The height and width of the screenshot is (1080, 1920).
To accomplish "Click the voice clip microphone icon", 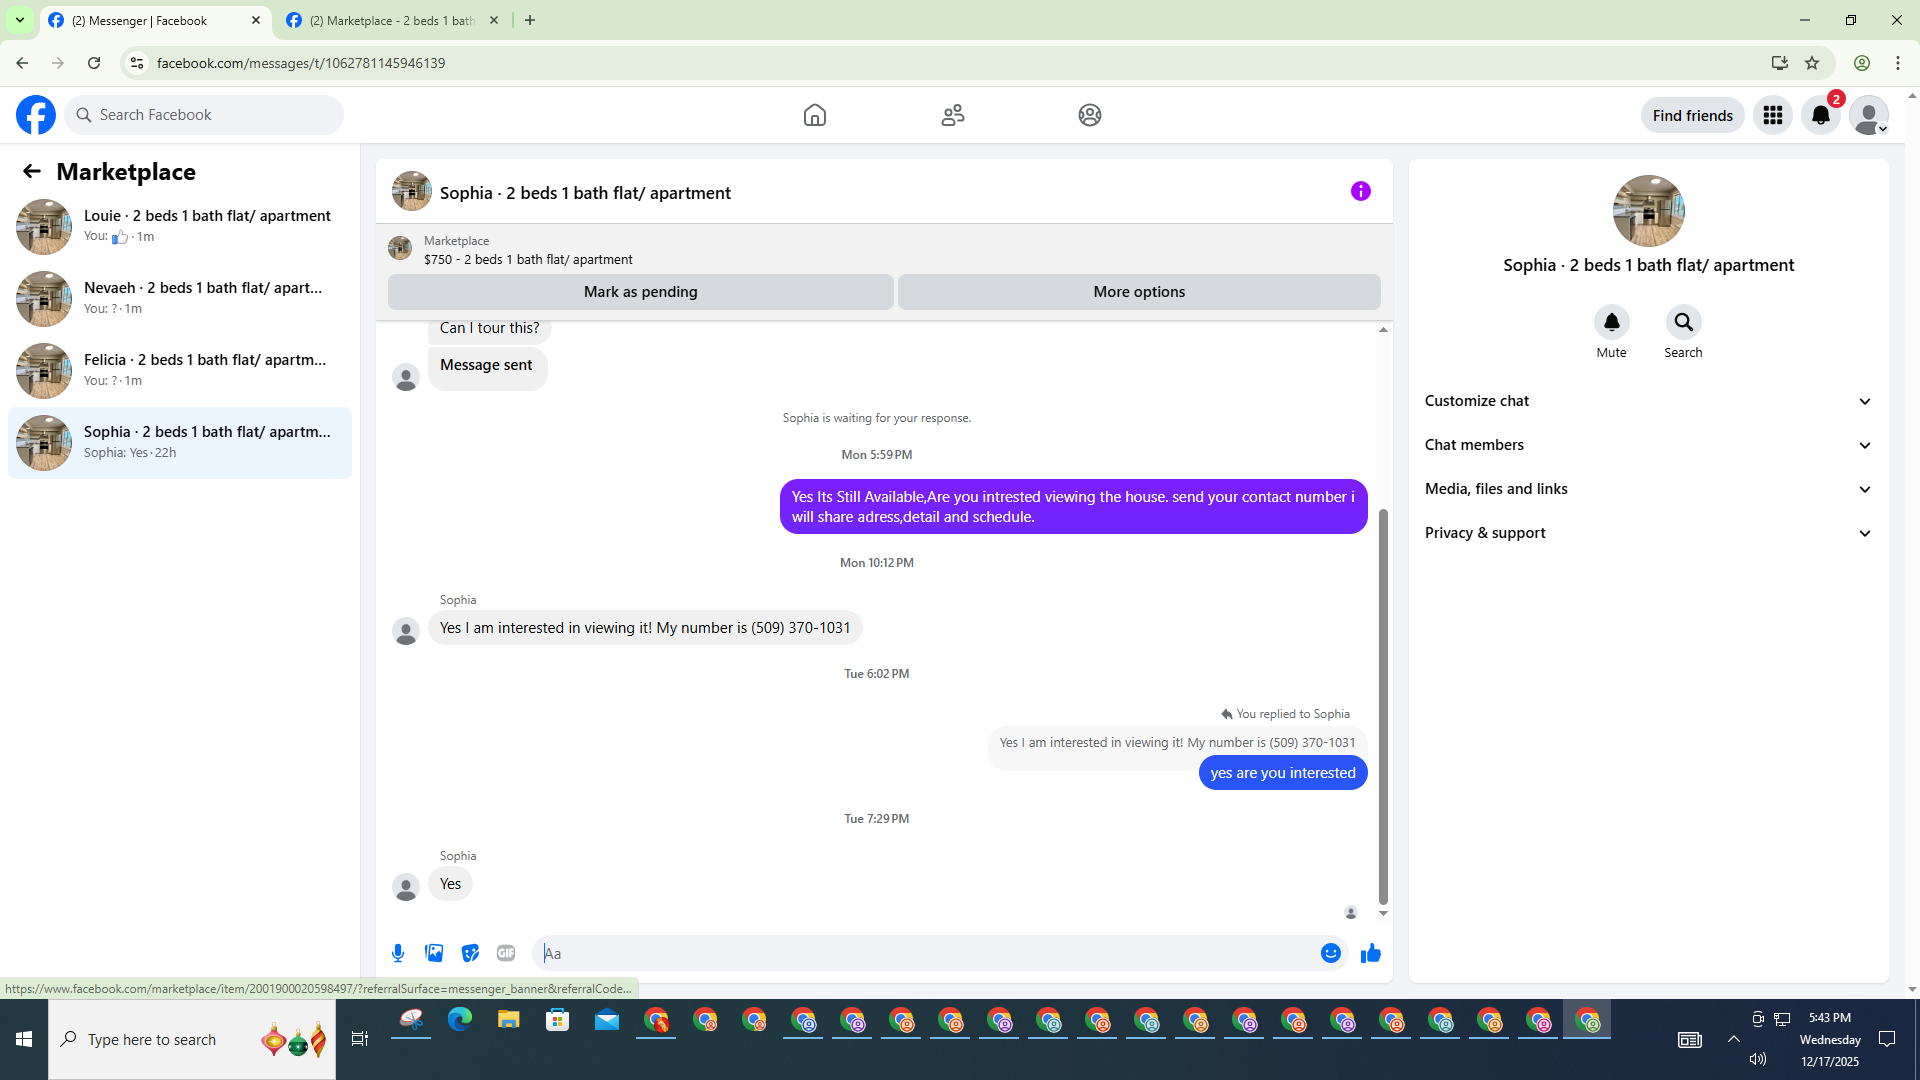I will coord(398,953).
